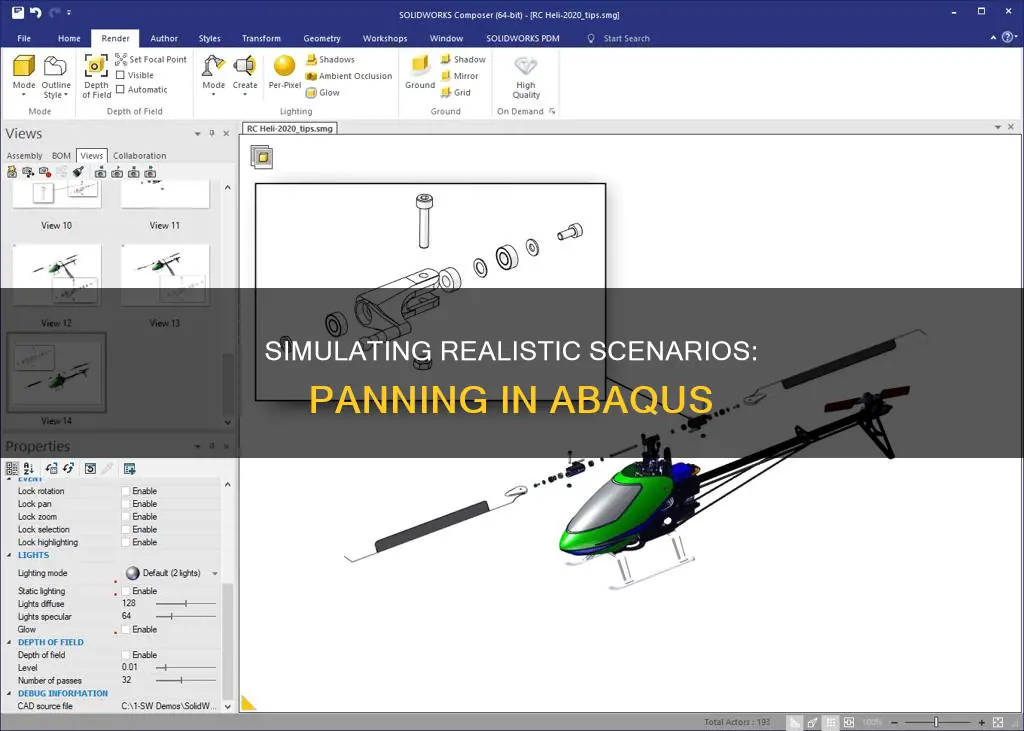Toggle ground Shadow option
The height and width of the screenshot is (731, 1024).
[463, 59]
